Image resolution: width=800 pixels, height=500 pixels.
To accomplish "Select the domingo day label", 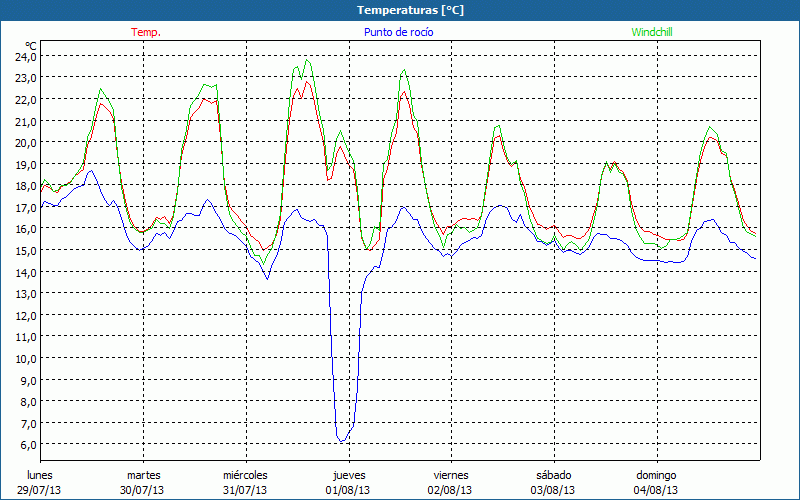I will 656,475.
